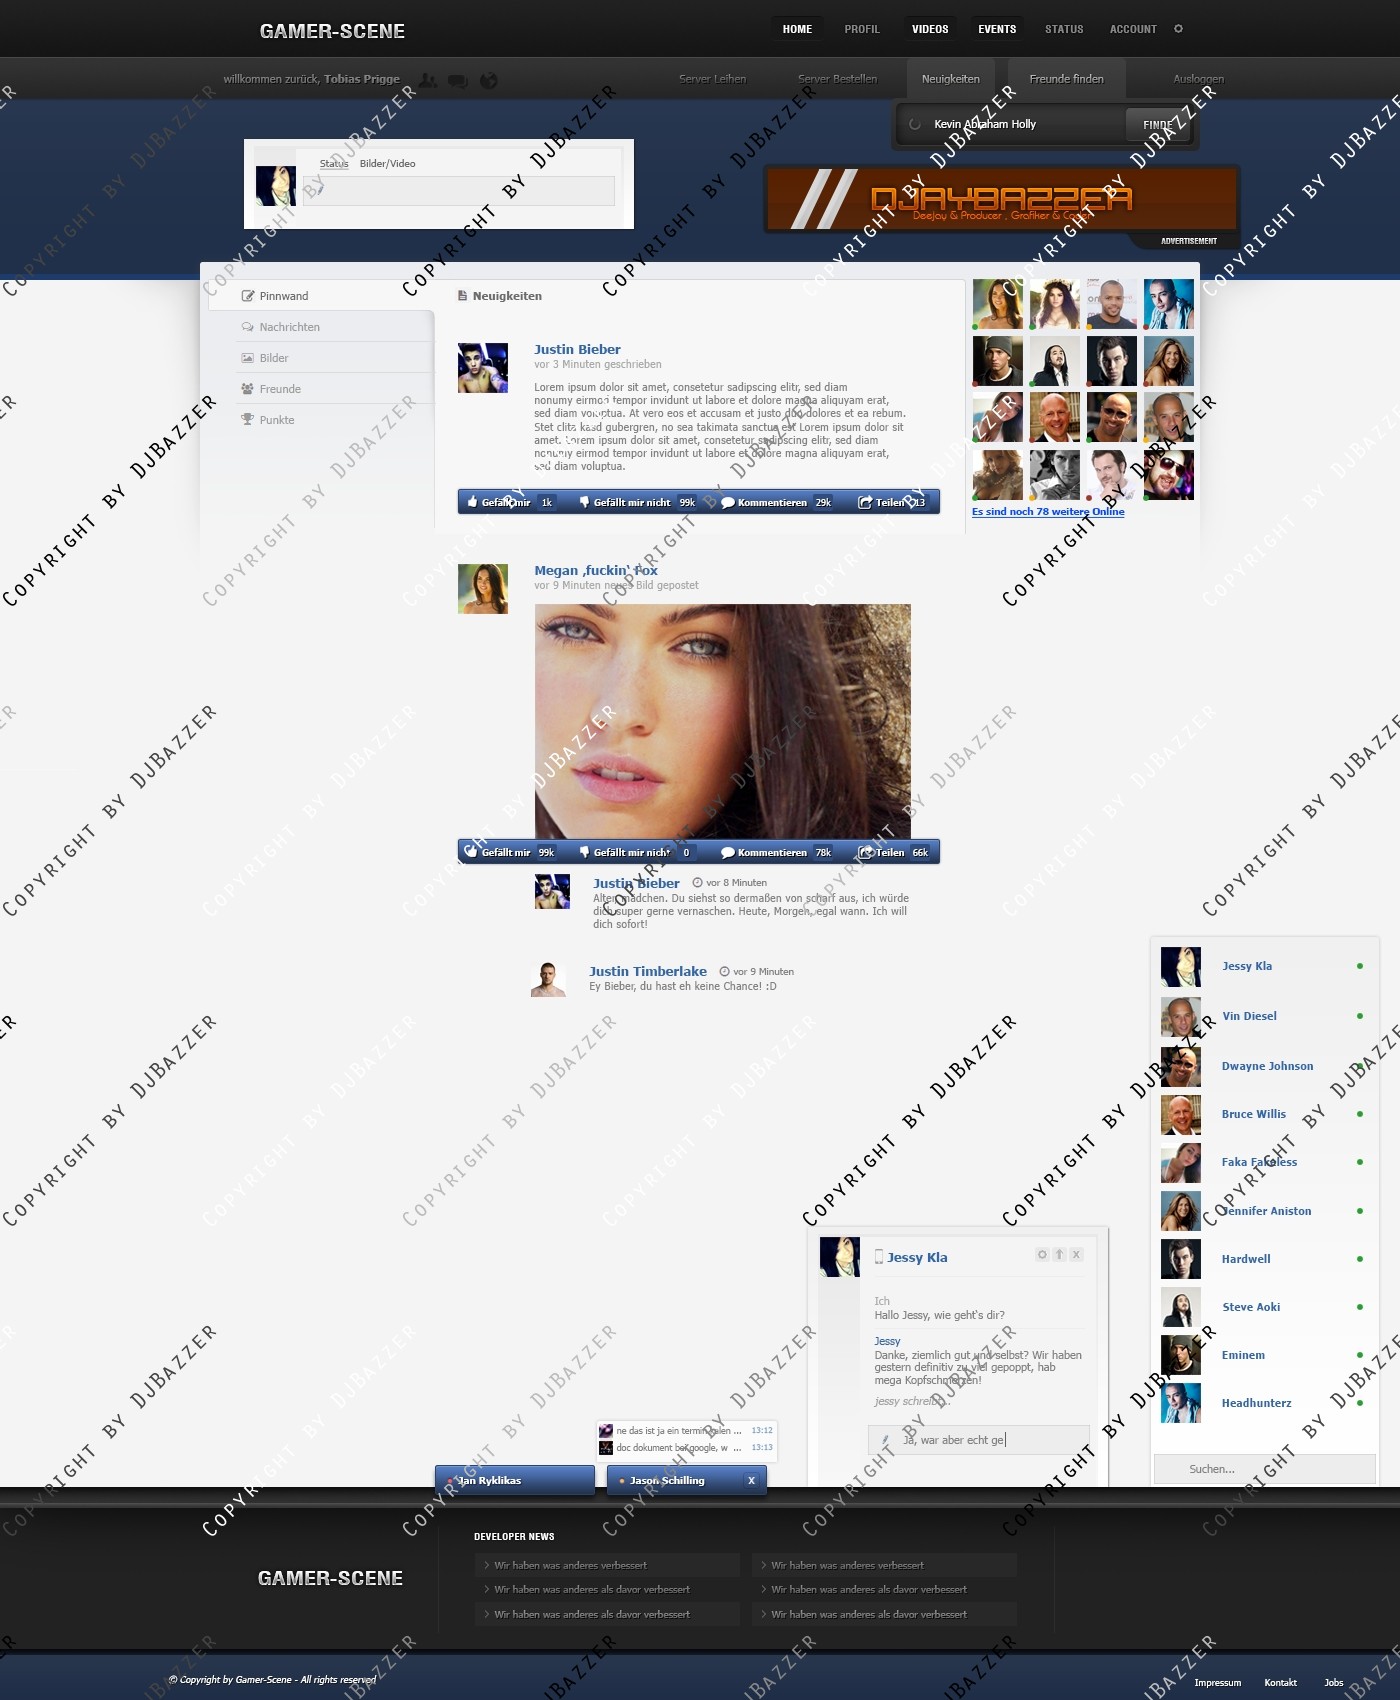1400x1700 pixels.
Task: Click the friend search field with Kevin Abraham Holly
Action: [1011, 125]
